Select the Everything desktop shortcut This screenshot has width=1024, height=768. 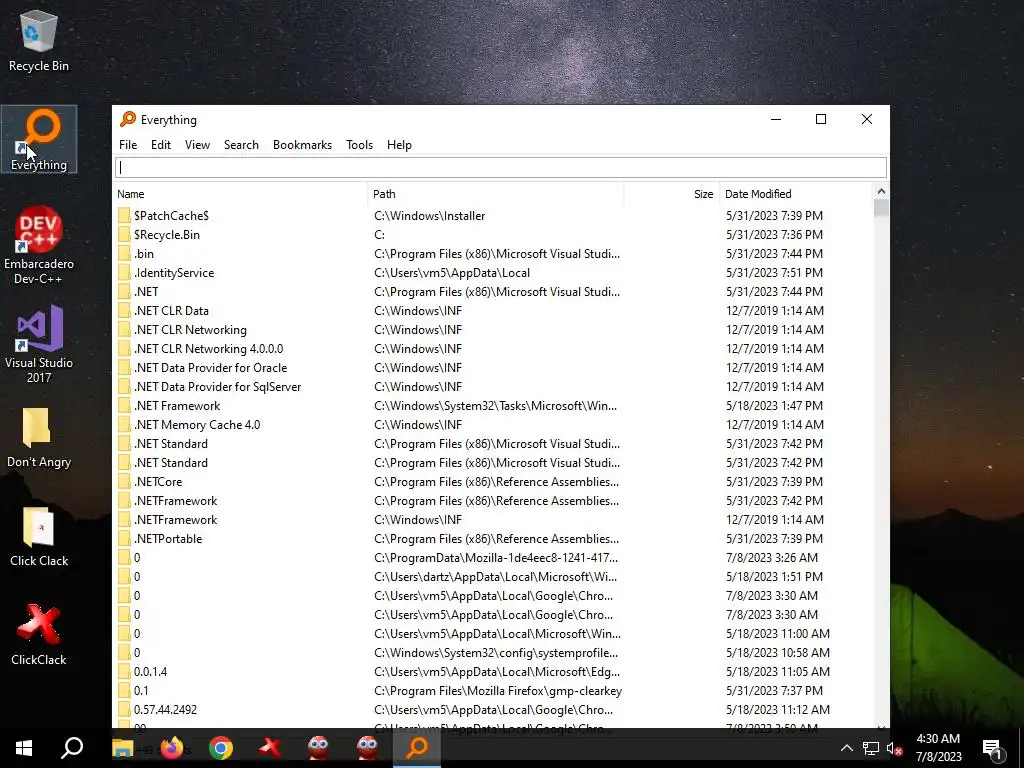39,140
